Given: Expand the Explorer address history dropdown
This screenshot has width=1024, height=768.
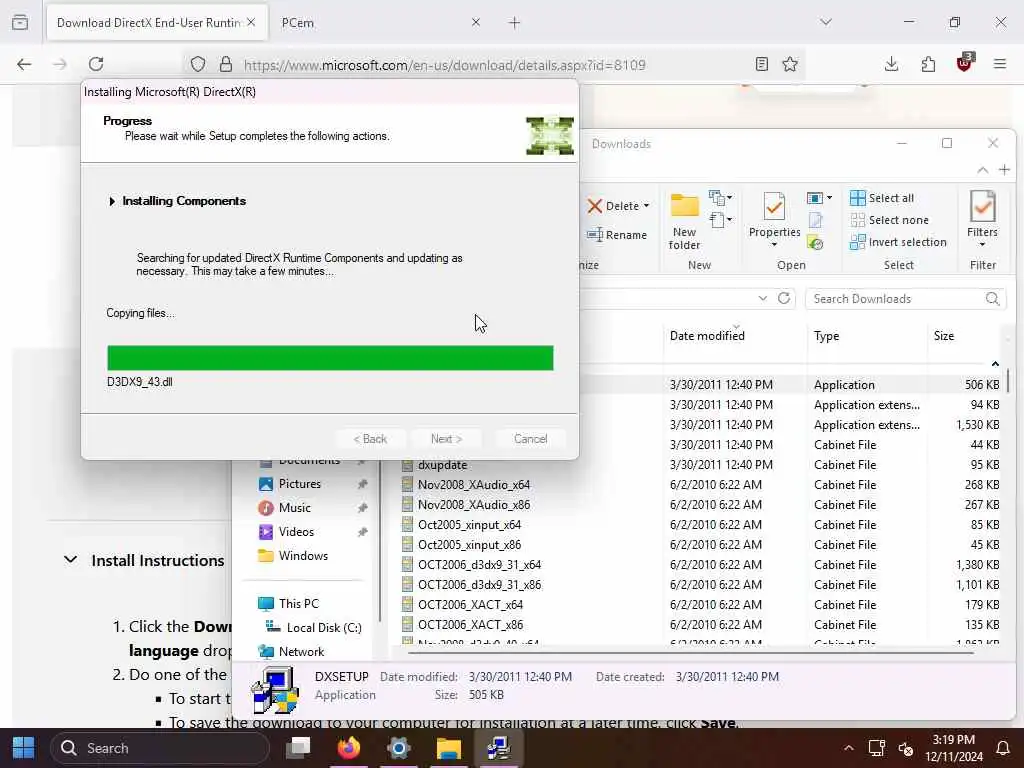Looking at the screenshot, I should pos(763,298).
